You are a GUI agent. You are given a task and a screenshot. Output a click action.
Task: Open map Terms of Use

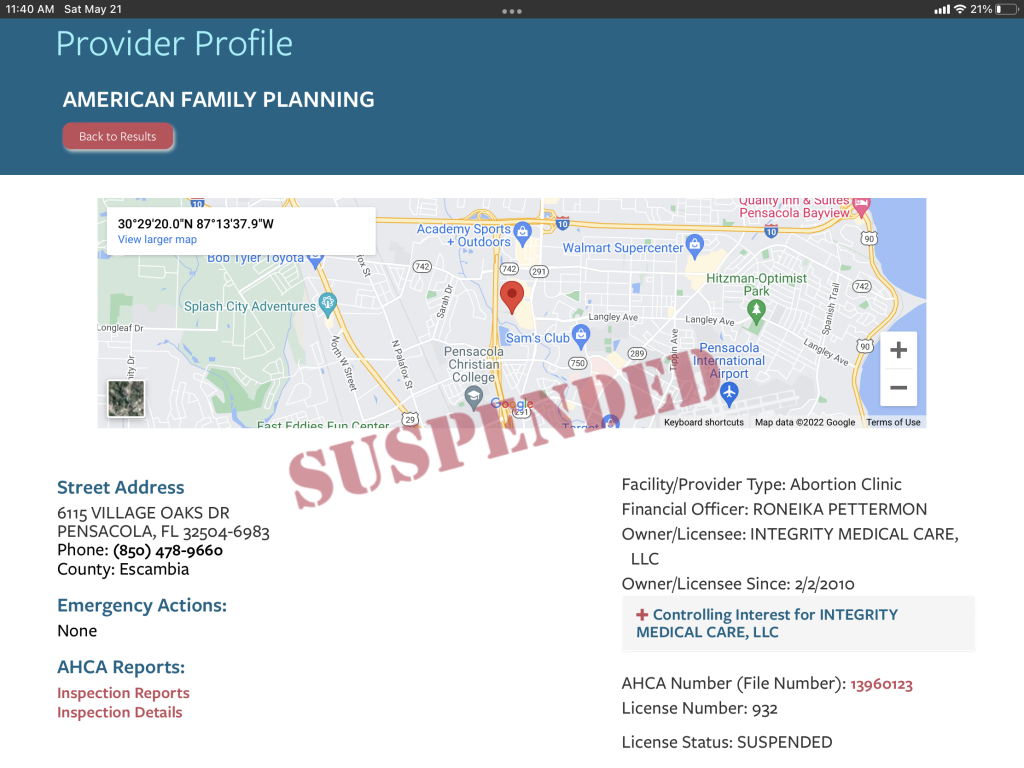coord(893,423)
